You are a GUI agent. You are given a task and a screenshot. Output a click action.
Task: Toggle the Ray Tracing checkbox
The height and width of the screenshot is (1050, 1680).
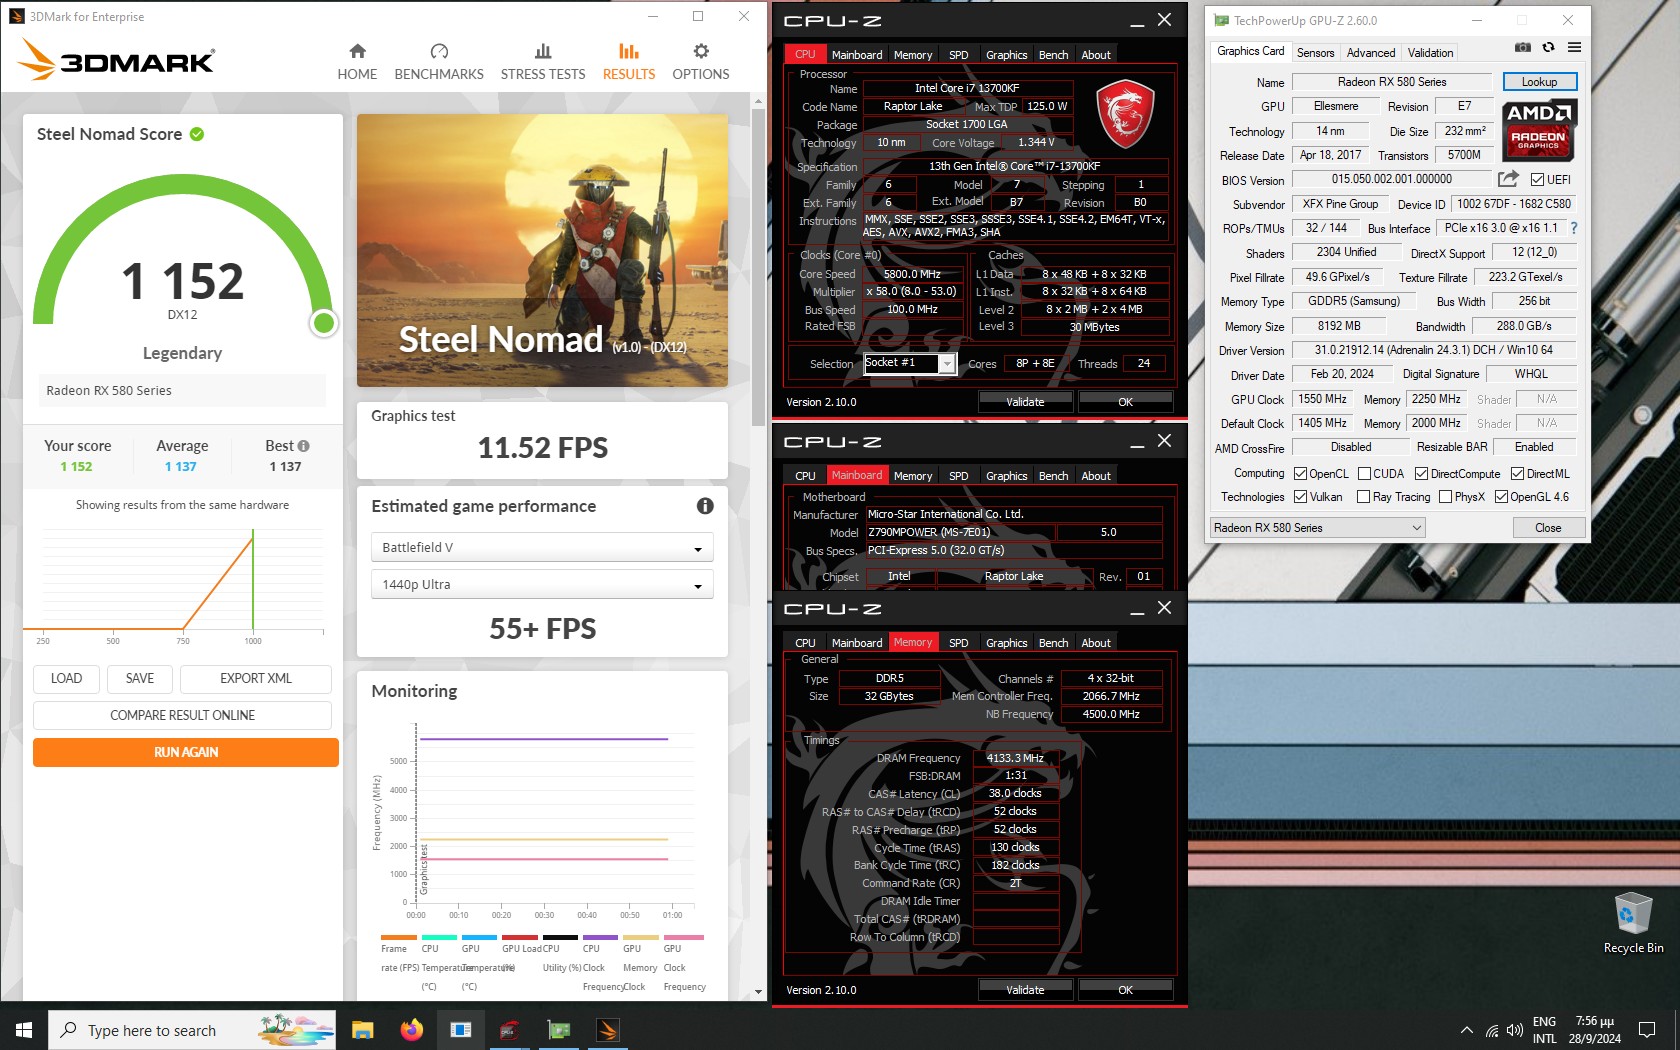tap(1364, 497)
